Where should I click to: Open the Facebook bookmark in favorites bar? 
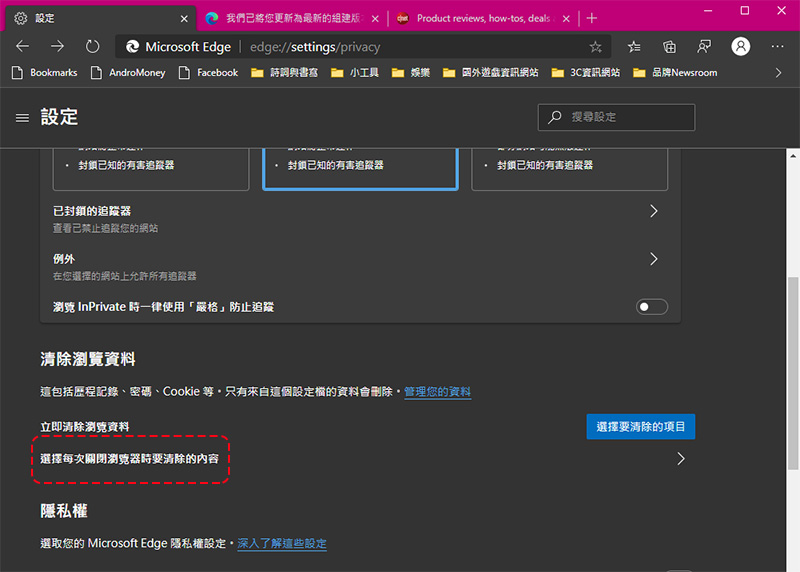coord(208,73)
